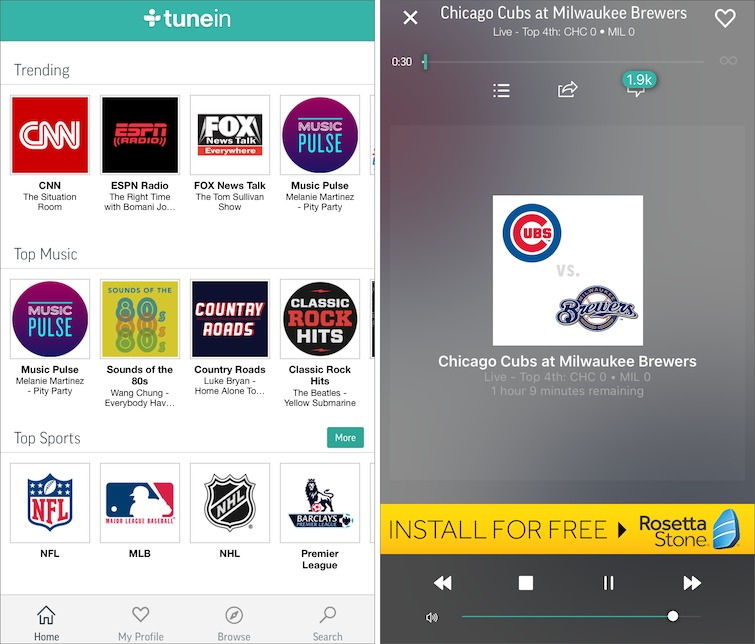Stop the live playback
Image resolution: width=755 pixels, height=644 pixels.
(526, 583)
